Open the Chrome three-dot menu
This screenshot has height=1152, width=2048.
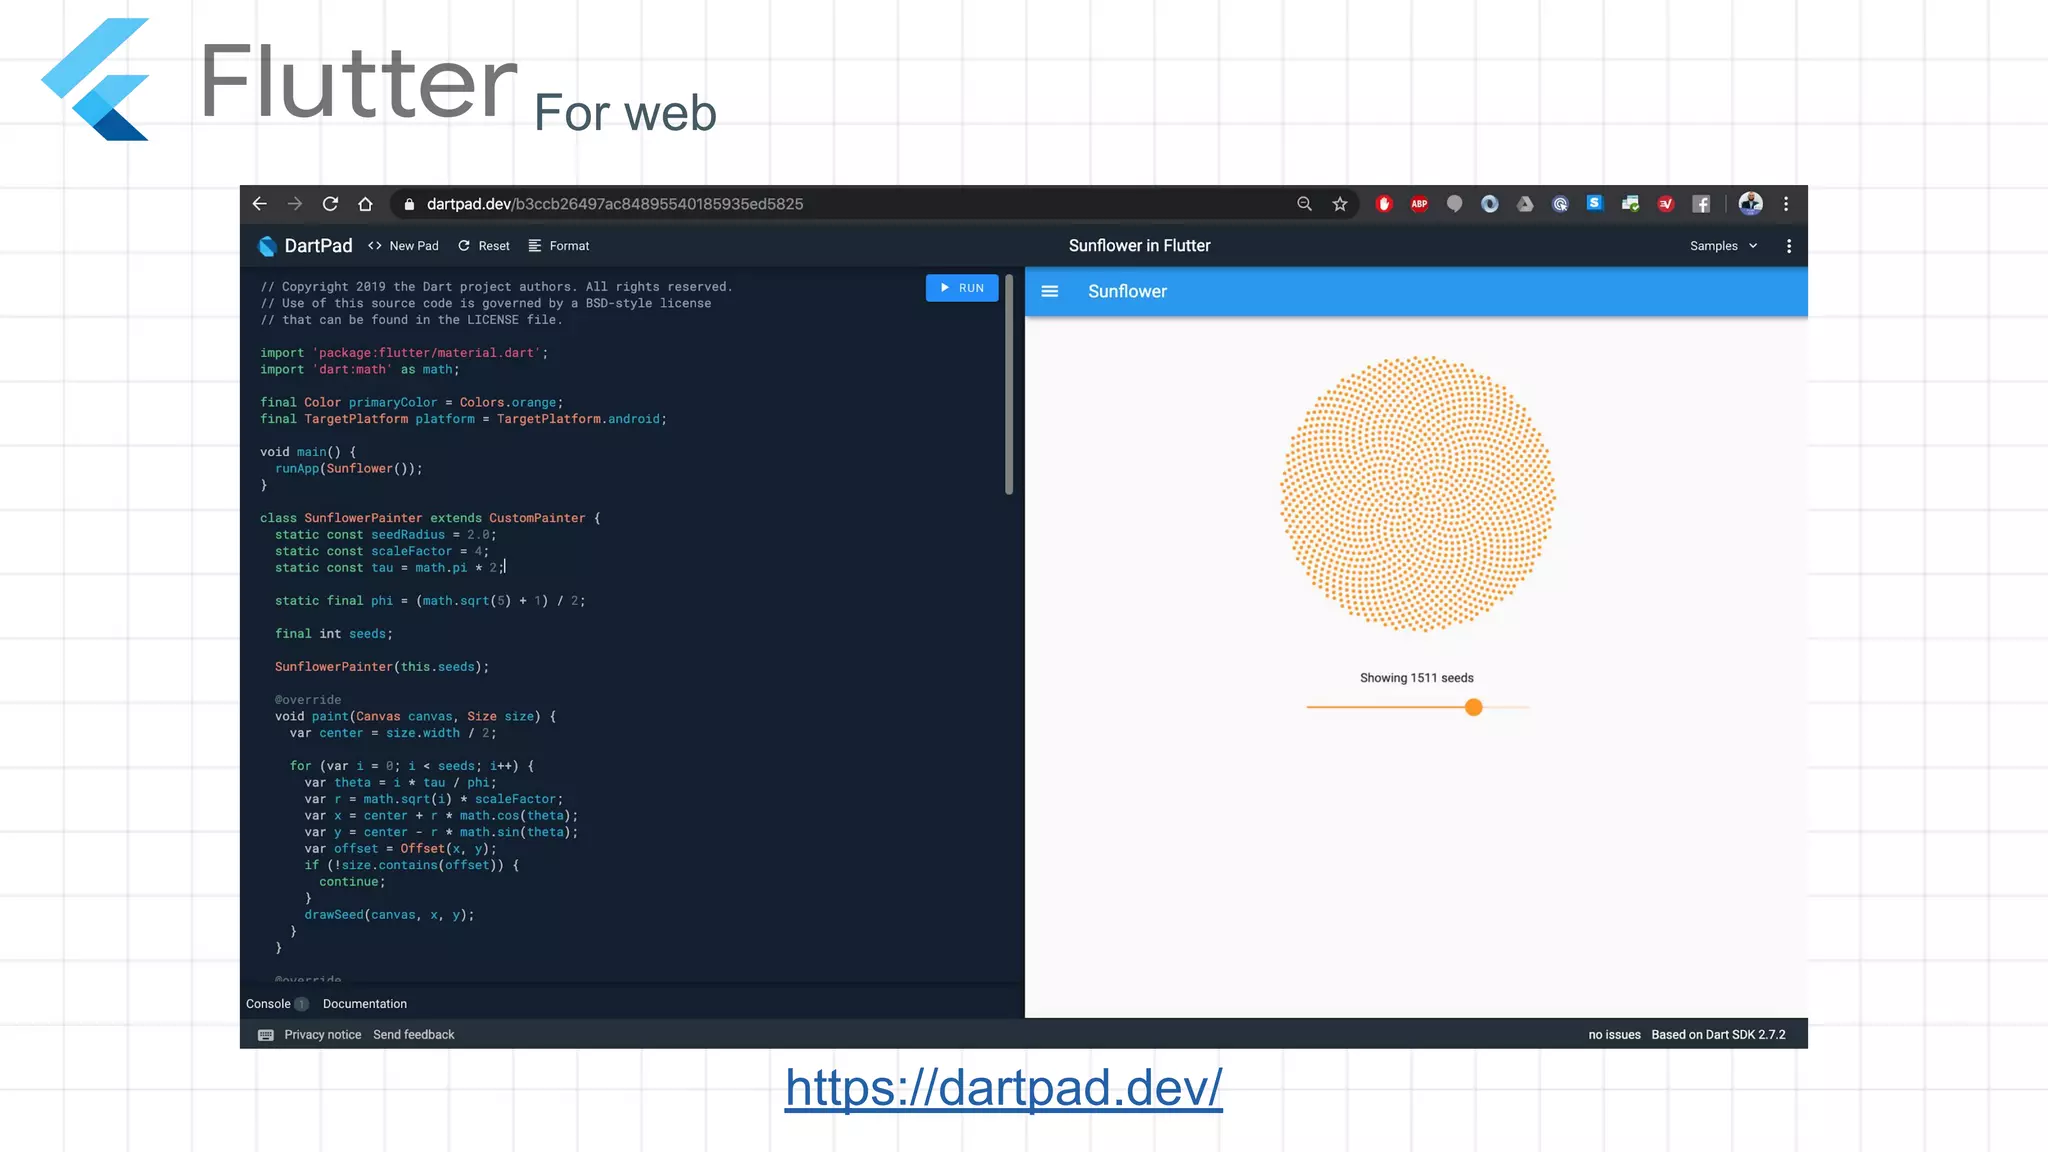point(1786,204)
